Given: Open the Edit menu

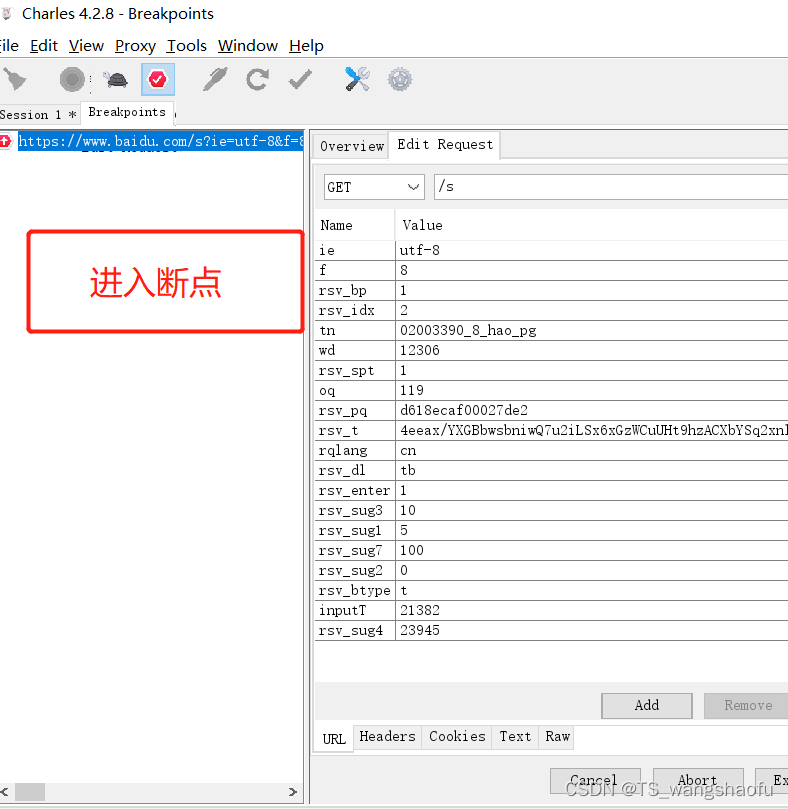Looking at the screenshot, I should [44, 46].
